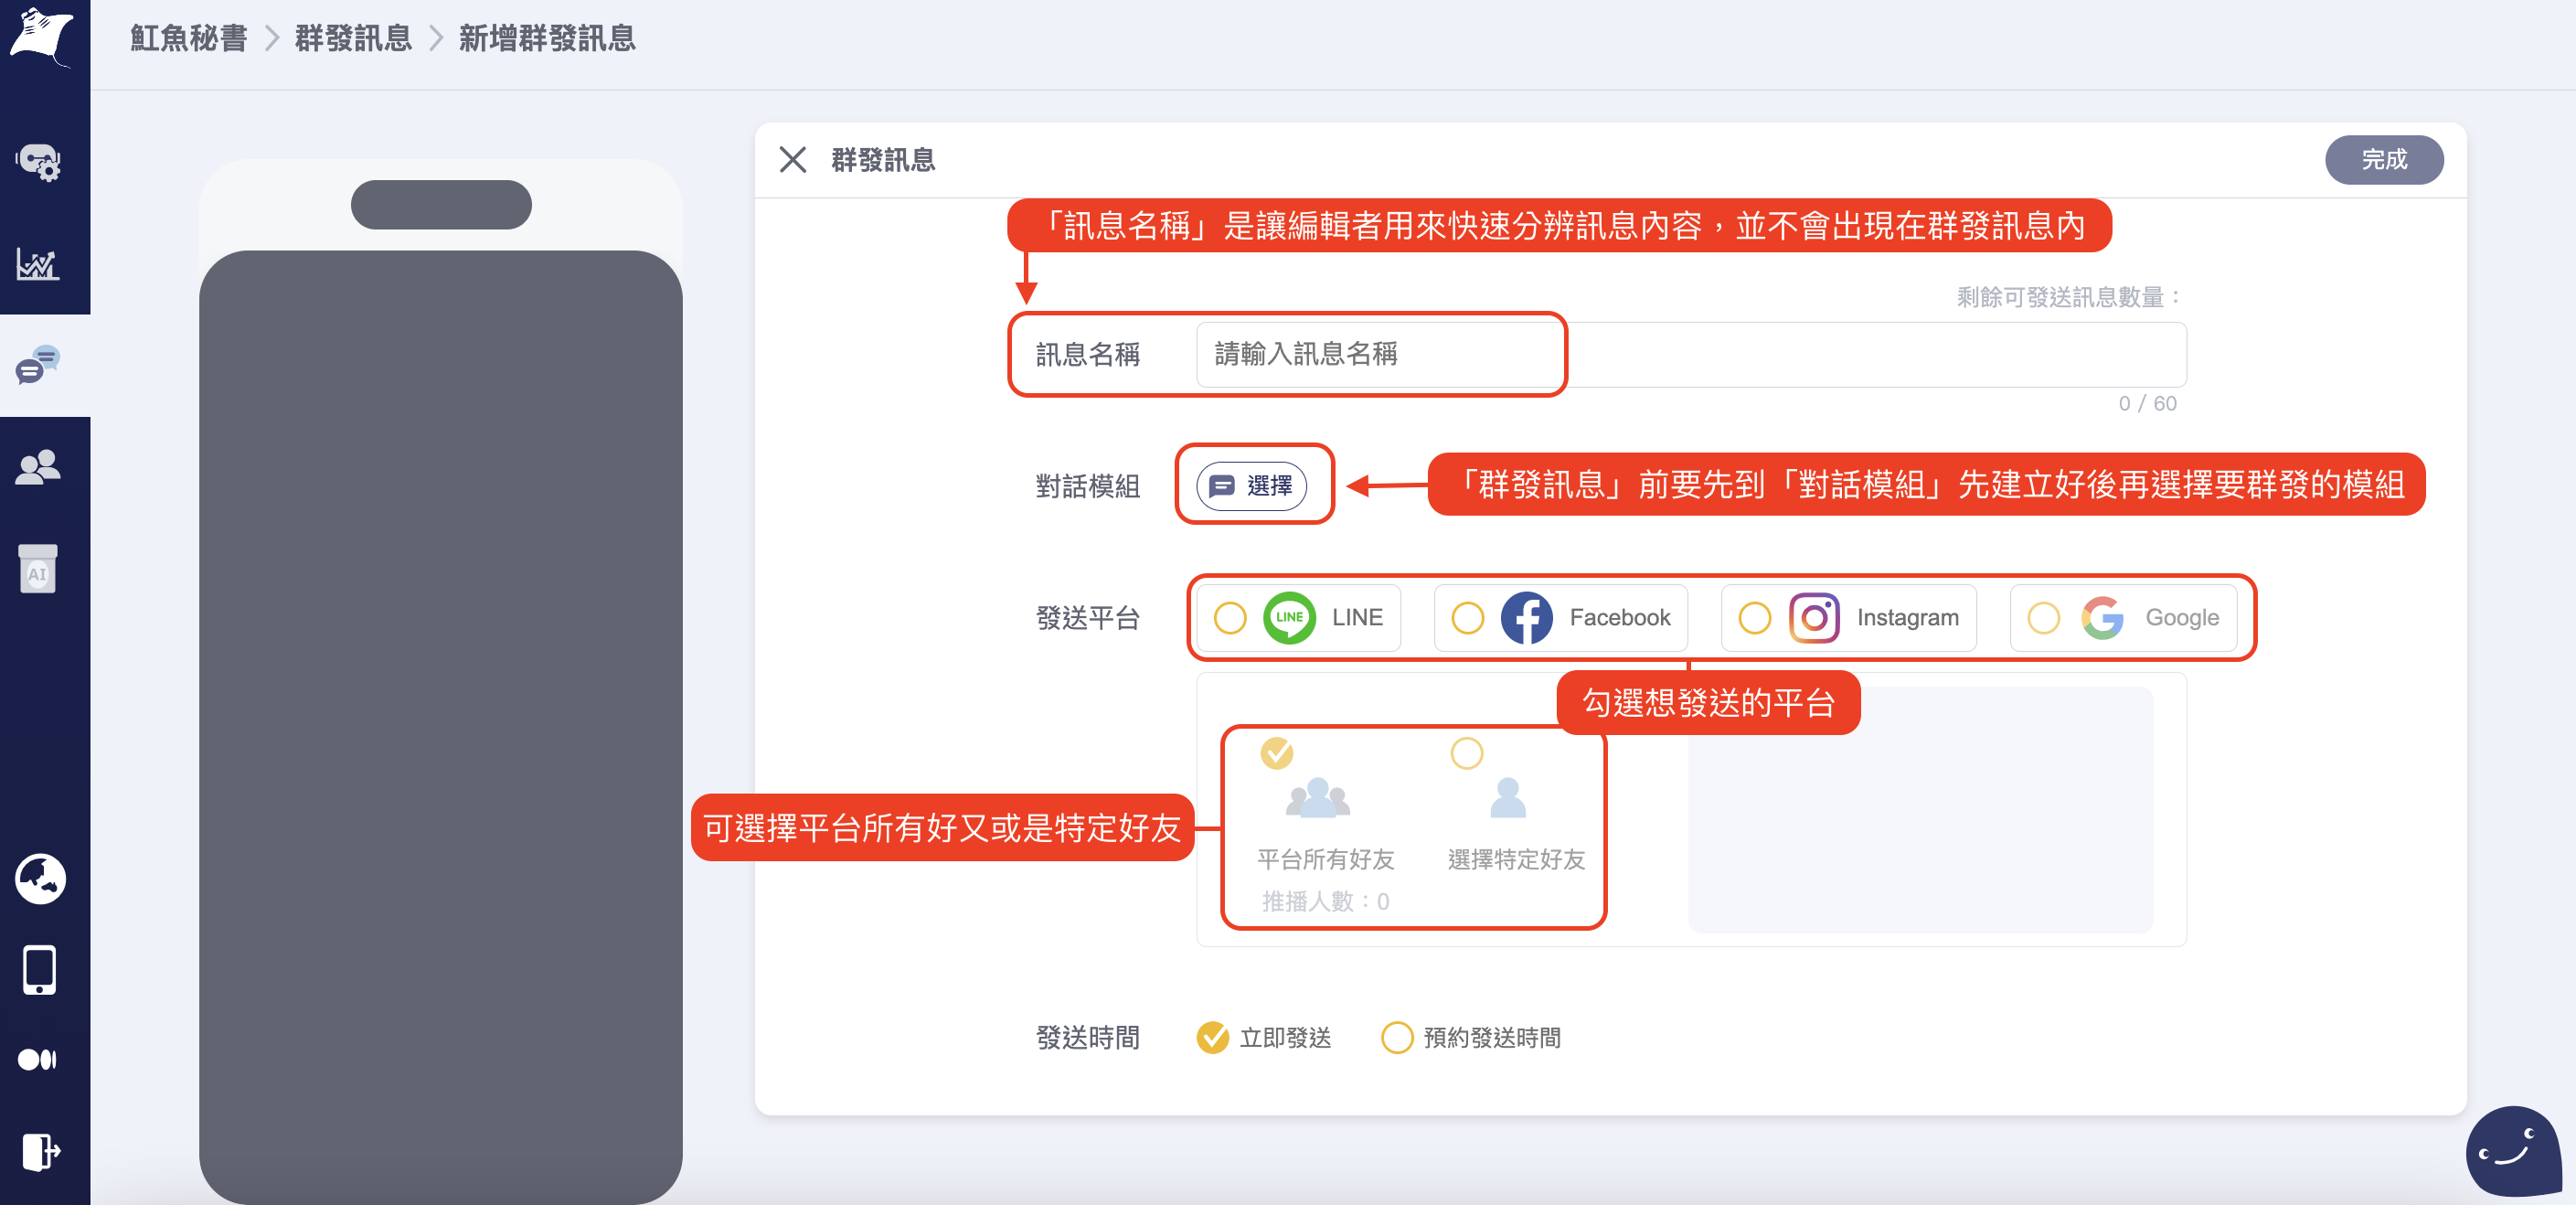
Task: Open the friends list sidebar icon
Action: pos(39,468)
